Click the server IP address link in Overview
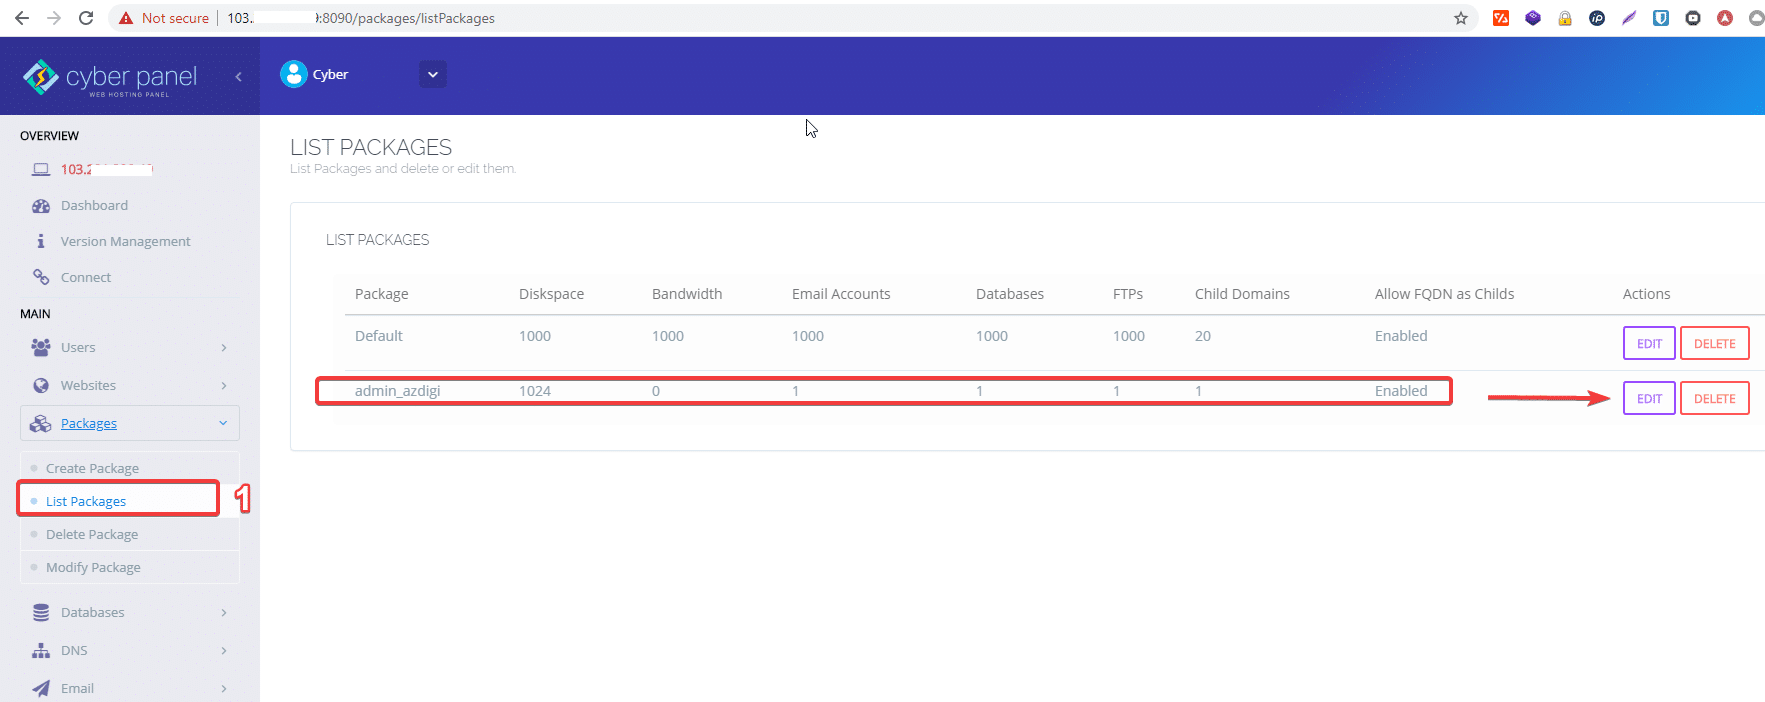Viewport: 1765px width, 702px height. click(105, 169)
